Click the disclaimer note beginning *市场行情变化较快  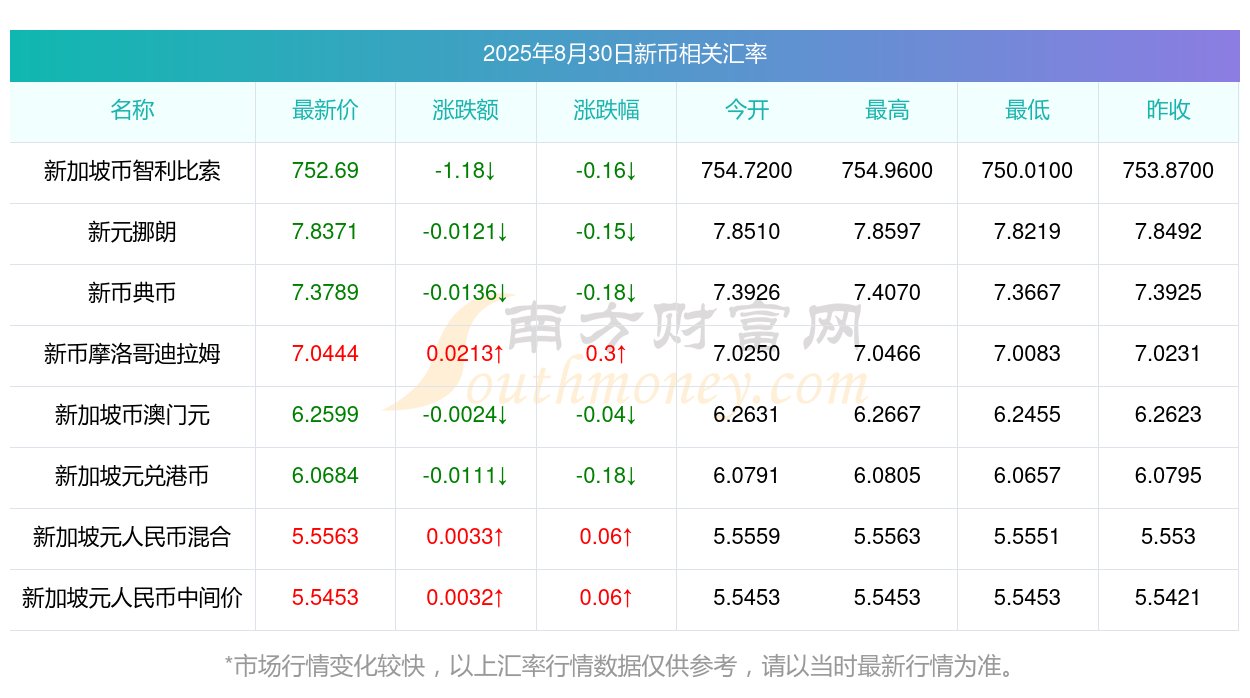tap(625, 666)
